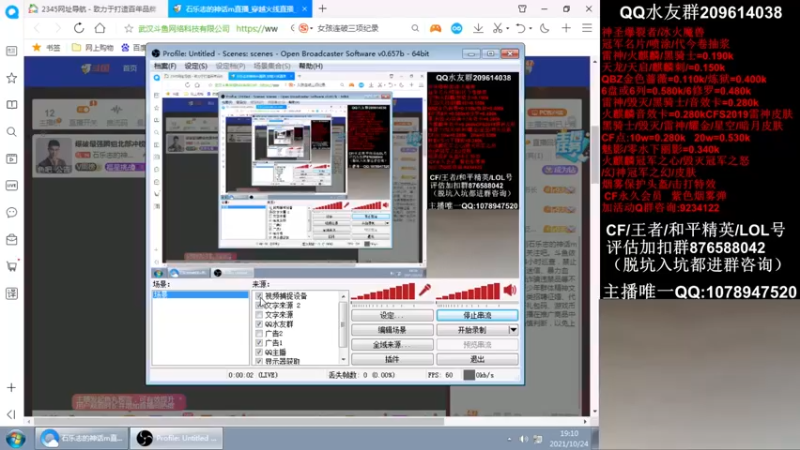
Task: Enable the 文字来源 source checkbox
Action: [x=259, y=315]
